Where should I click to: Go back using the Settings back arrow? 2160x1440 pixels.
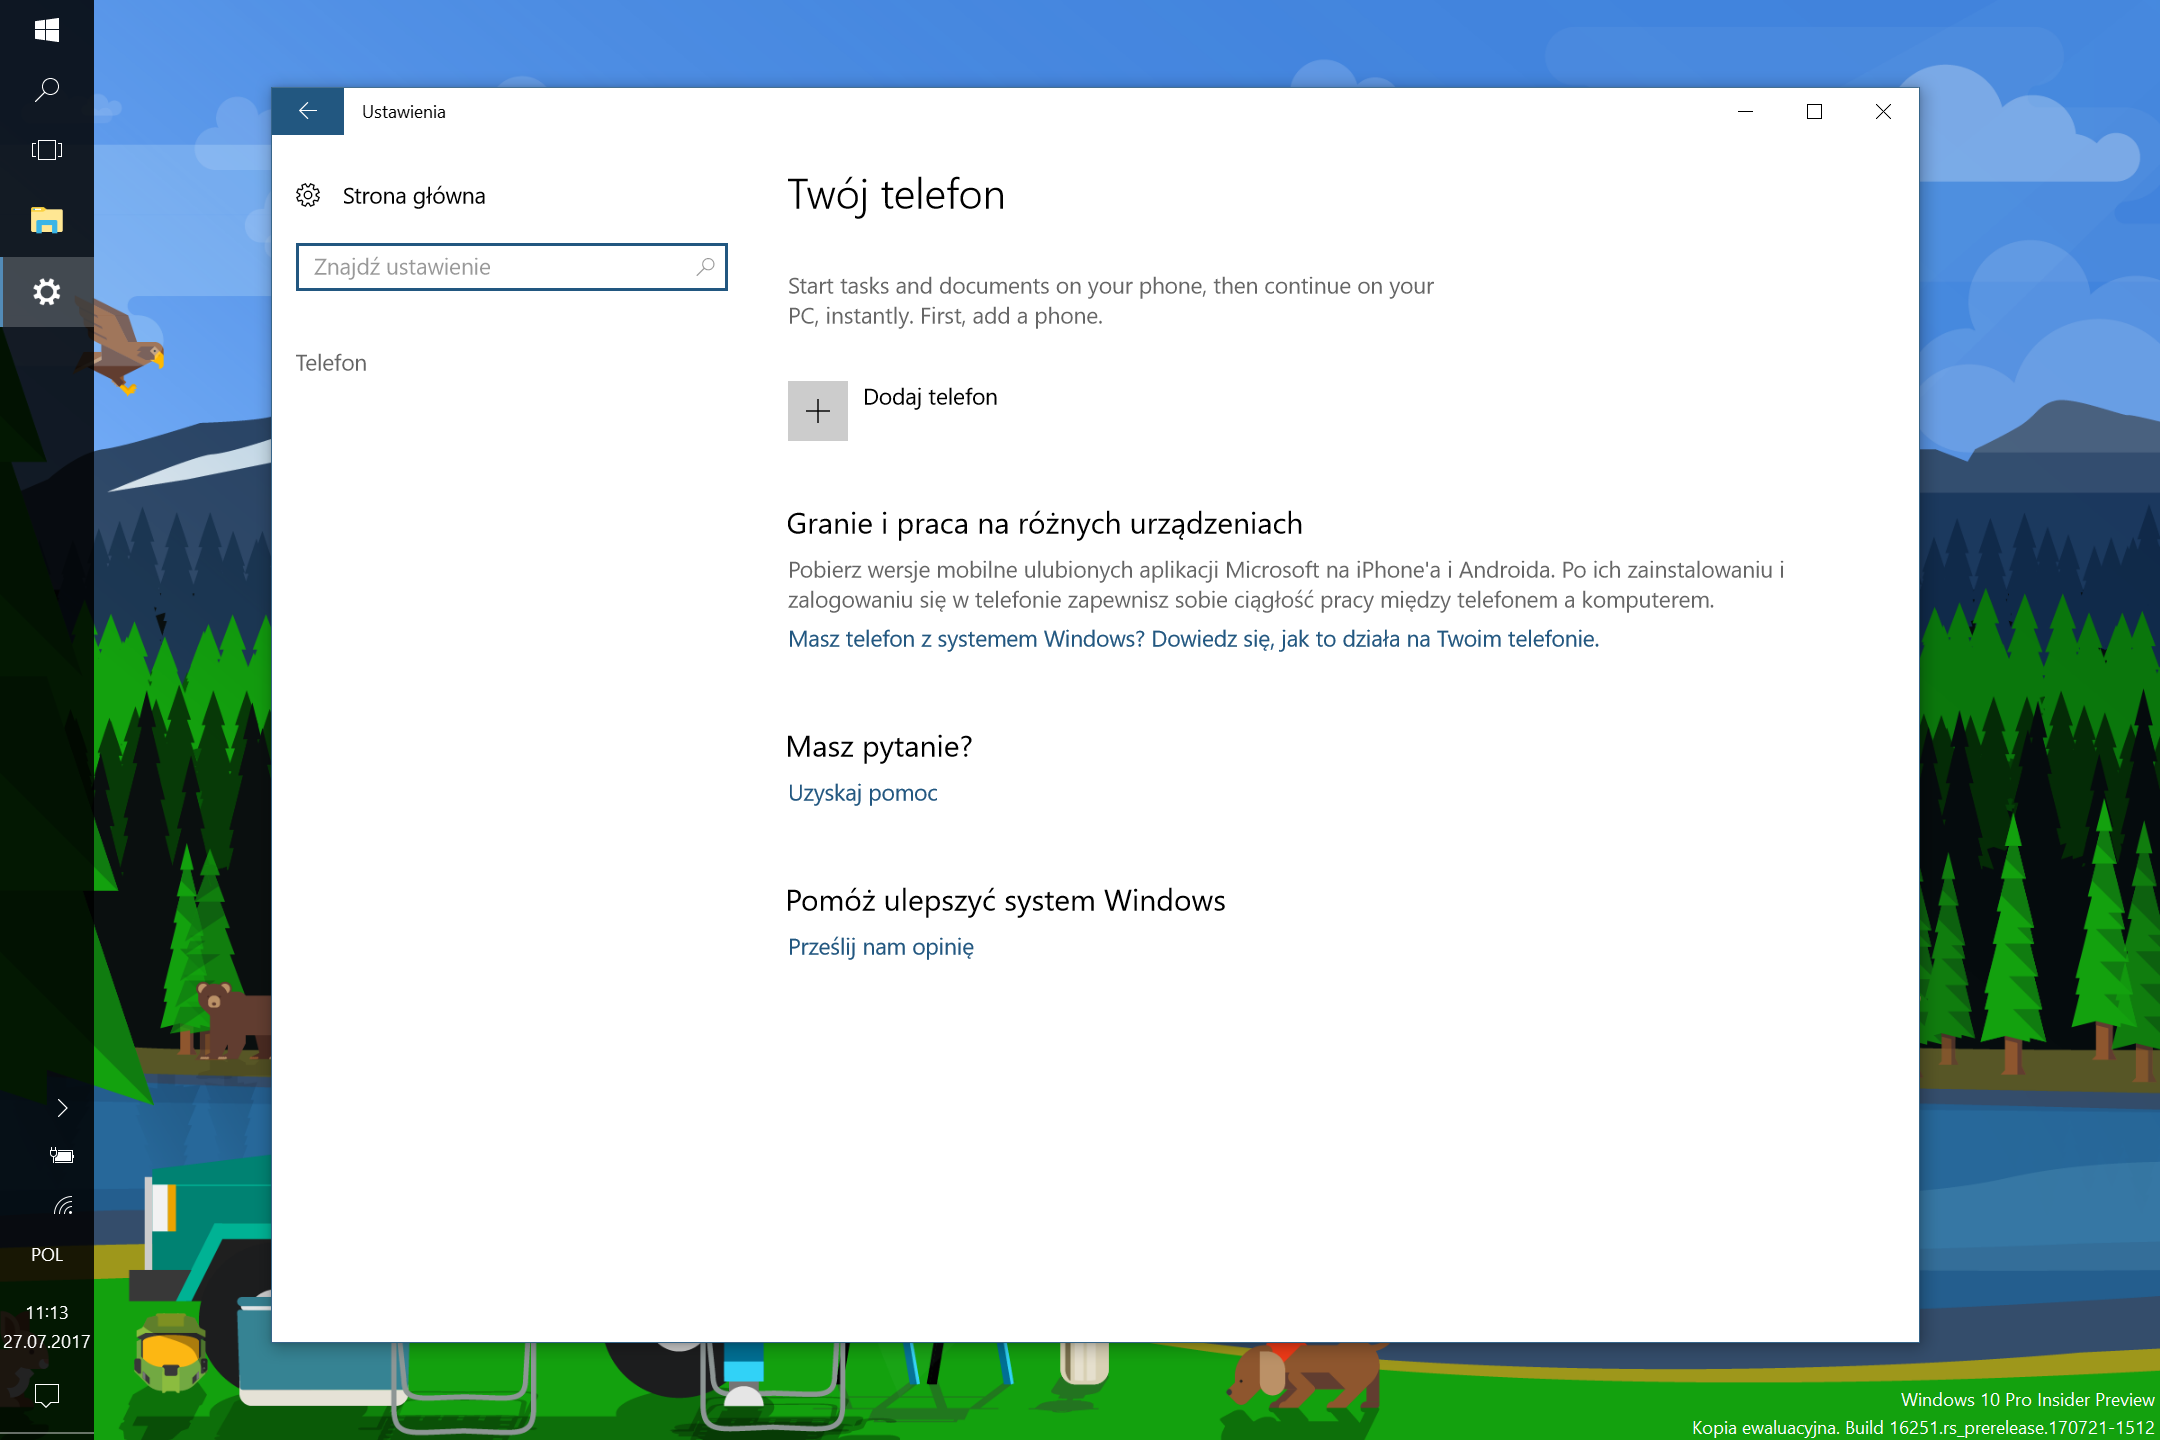coord(308,111)
